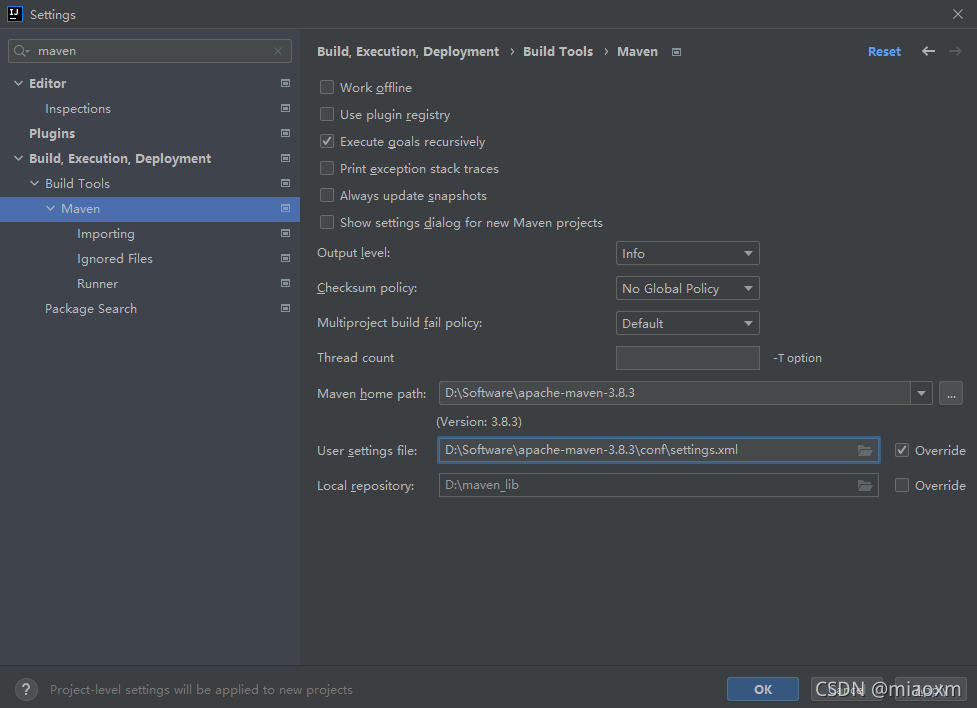Open Importing under Maven
The width and height of the screenshot is (977, 708).
pos(106,234)
